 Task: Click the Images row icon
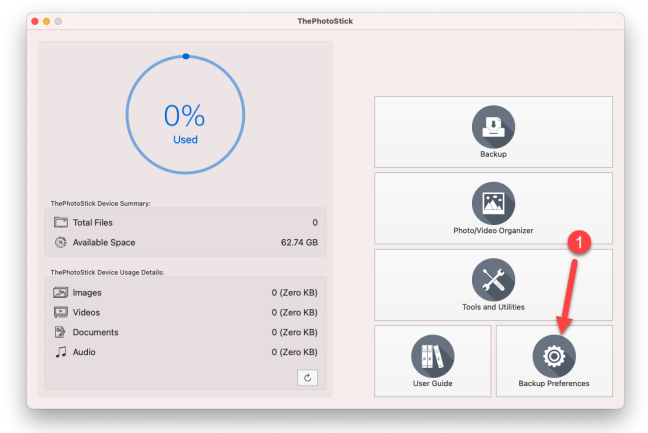point(60,293)
